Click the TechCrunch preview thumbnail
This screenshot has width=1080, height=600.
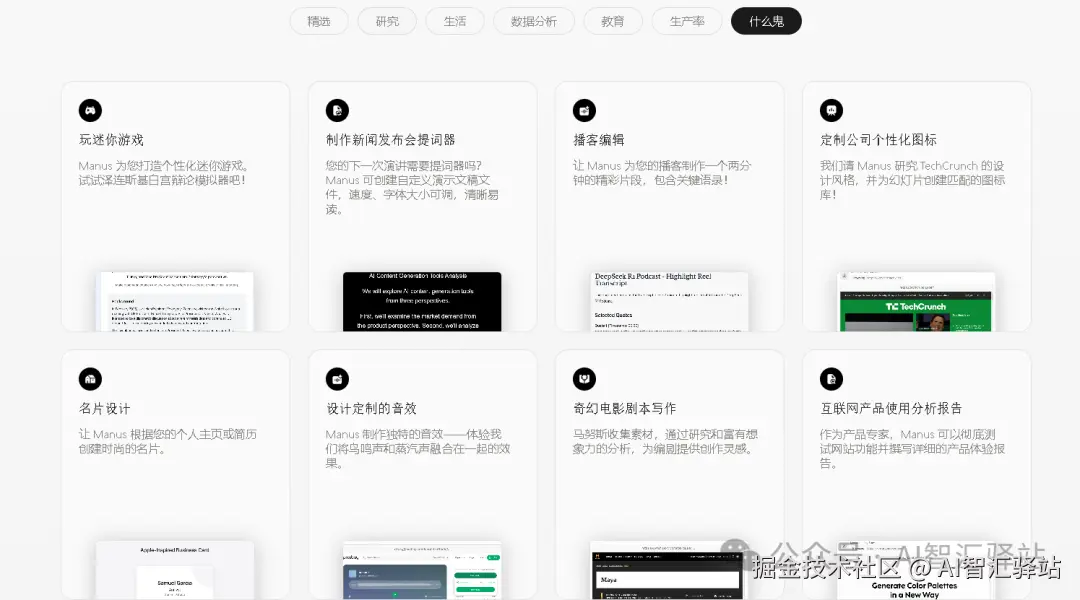(x=916, y=300)
